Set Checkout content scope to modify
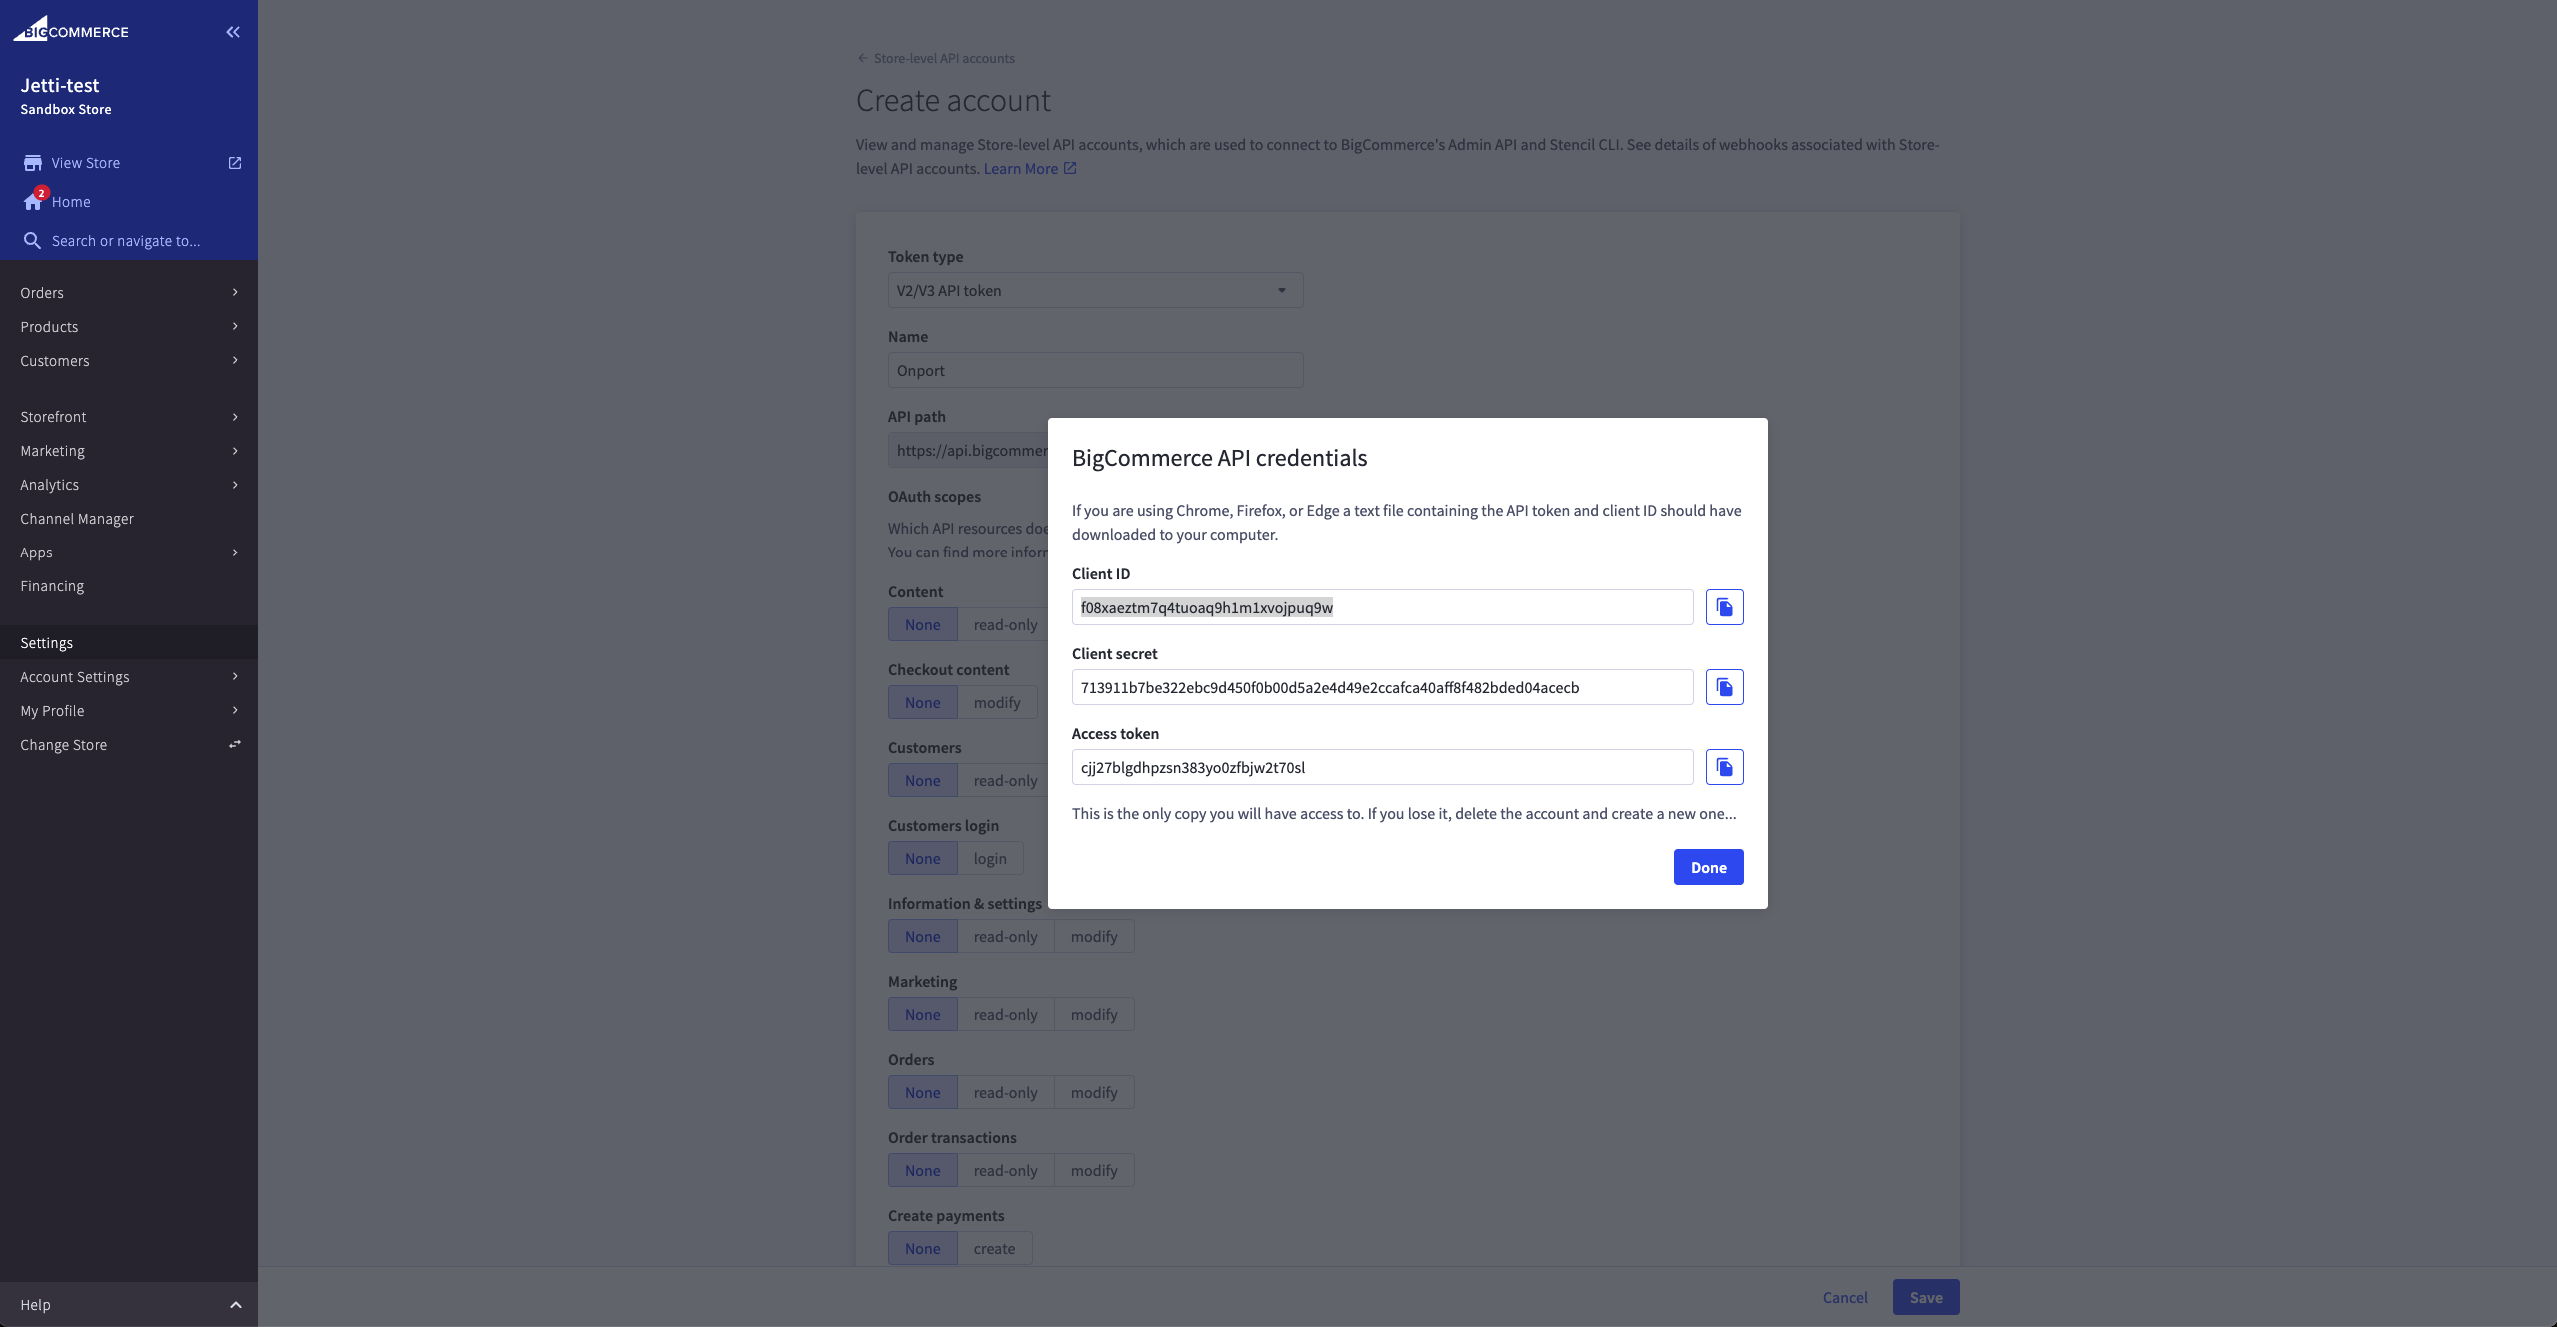Image resolution: width=2557 pixels, height=1327 pixels. (997, 702)
